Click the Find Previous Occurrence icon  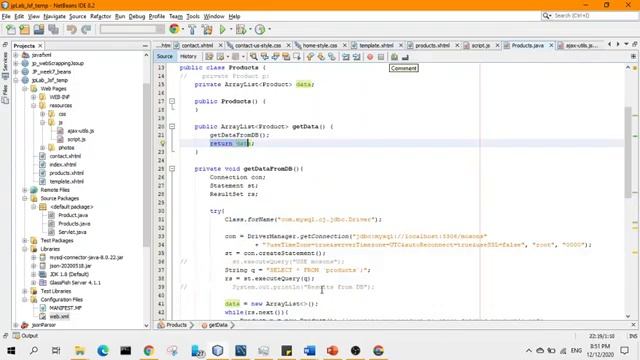tap(264, 57)
